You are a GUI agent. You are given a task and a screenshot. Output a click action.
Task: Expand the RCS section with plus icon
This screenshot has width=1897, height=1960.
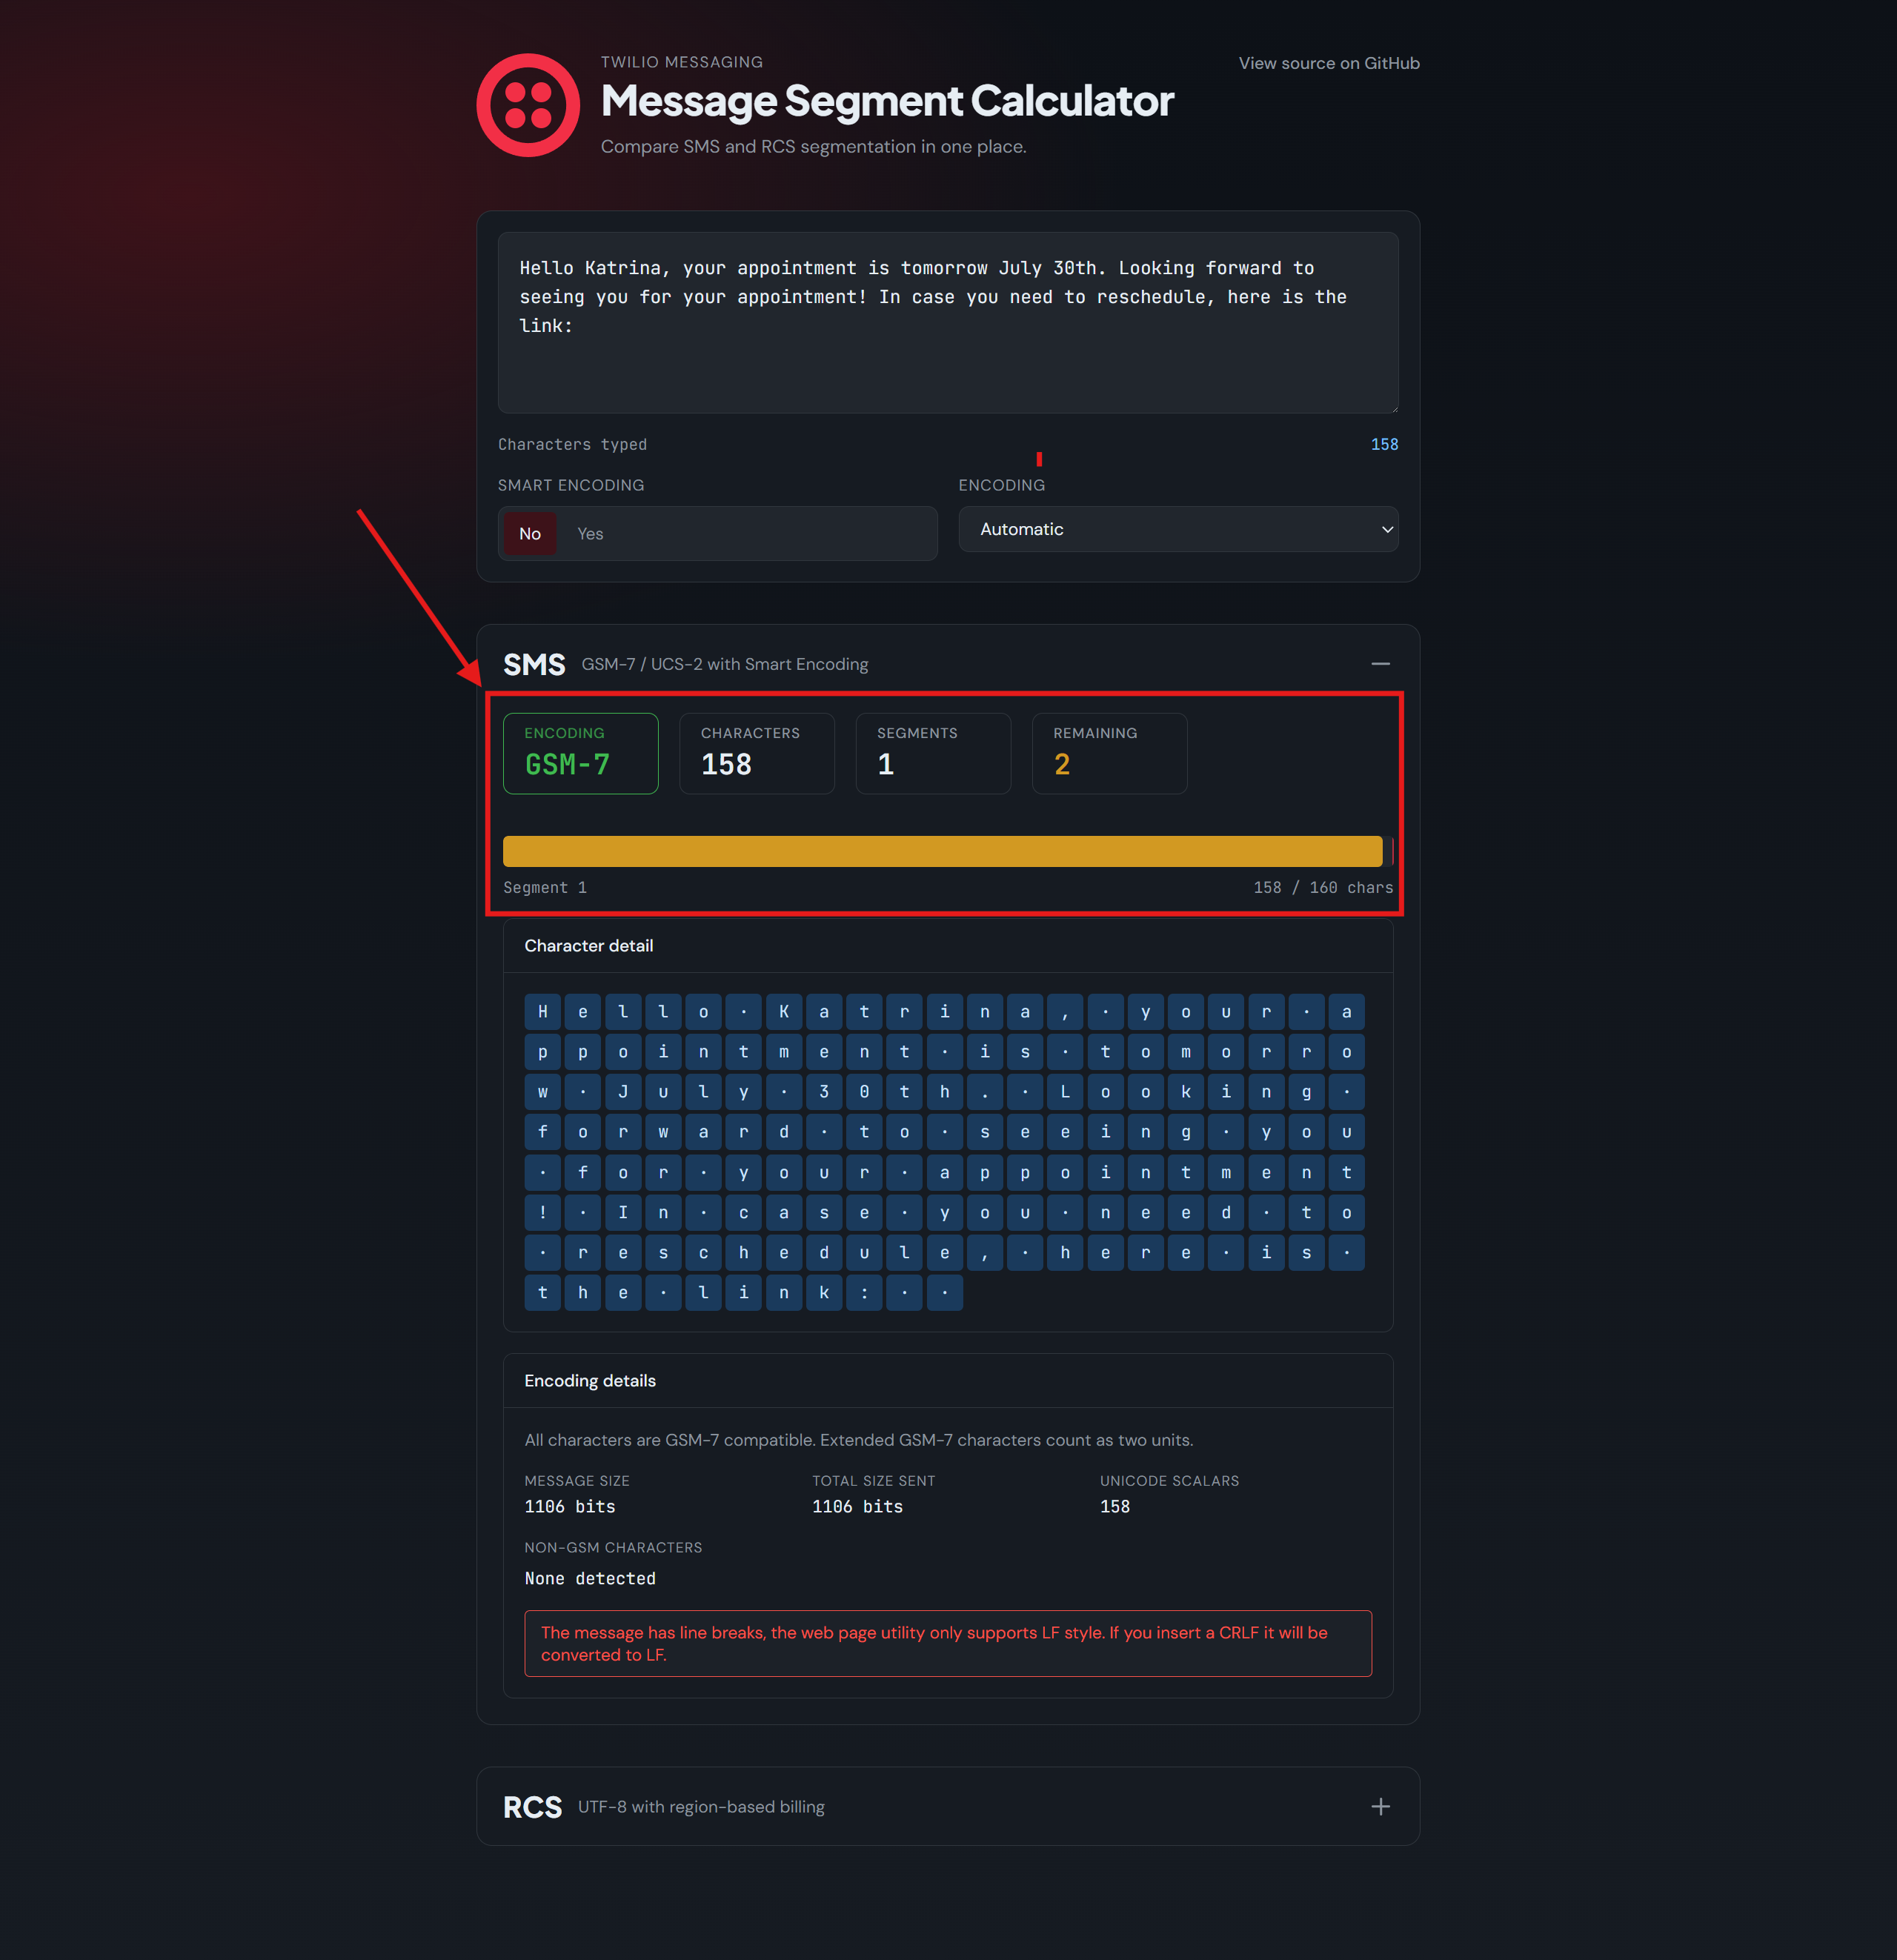coord(1380,1806)
